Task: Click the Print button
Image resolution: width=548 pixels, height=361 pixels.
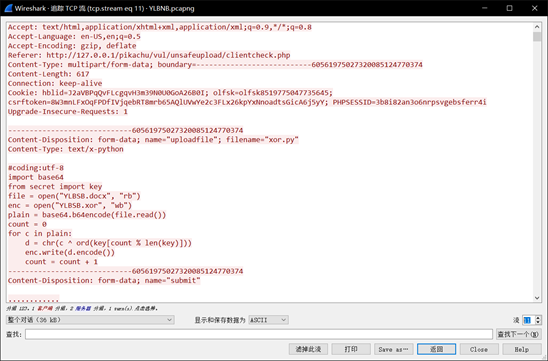Action: tap(351, 349)
